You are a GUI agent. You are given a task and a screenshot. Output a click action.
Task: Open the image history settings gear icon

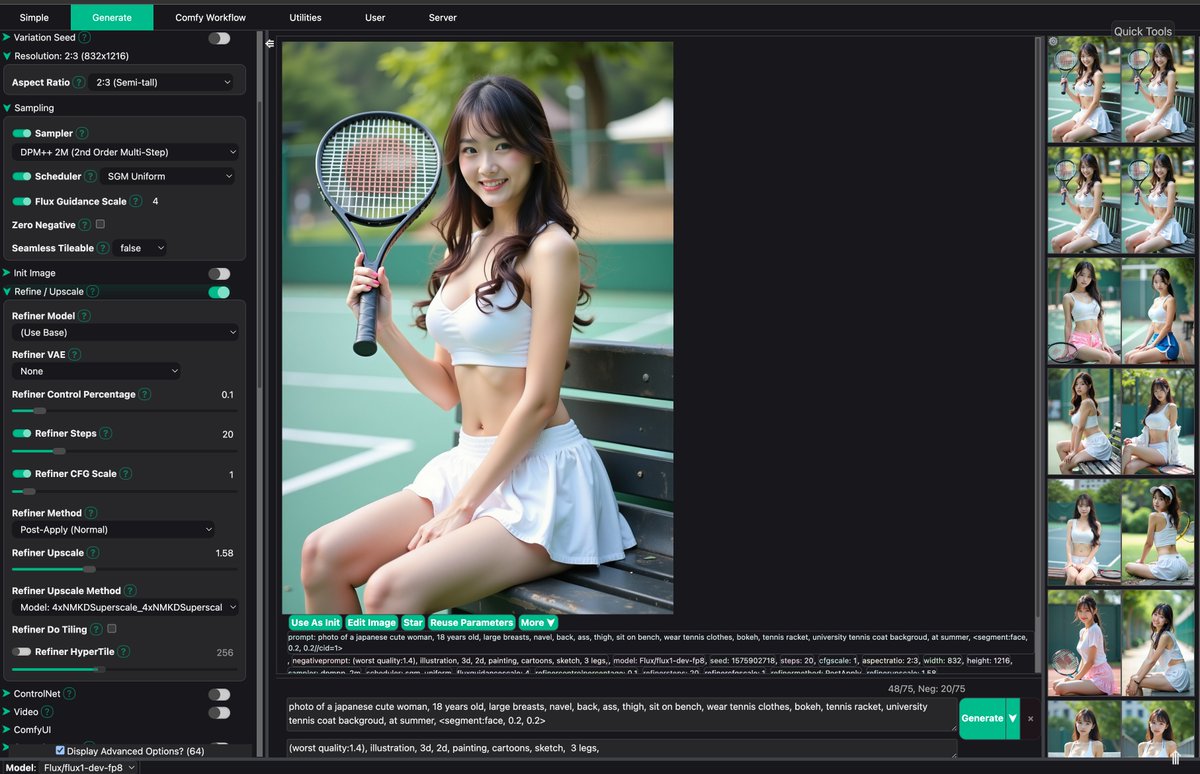(1053, 40)
